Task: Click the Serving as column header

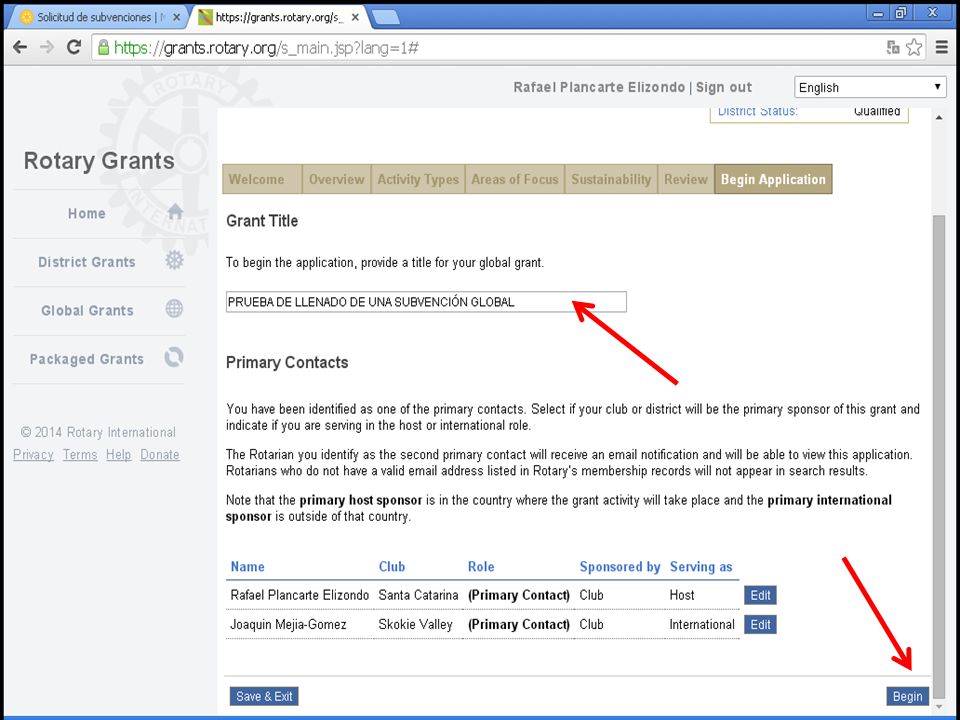Action: (701, 567)
